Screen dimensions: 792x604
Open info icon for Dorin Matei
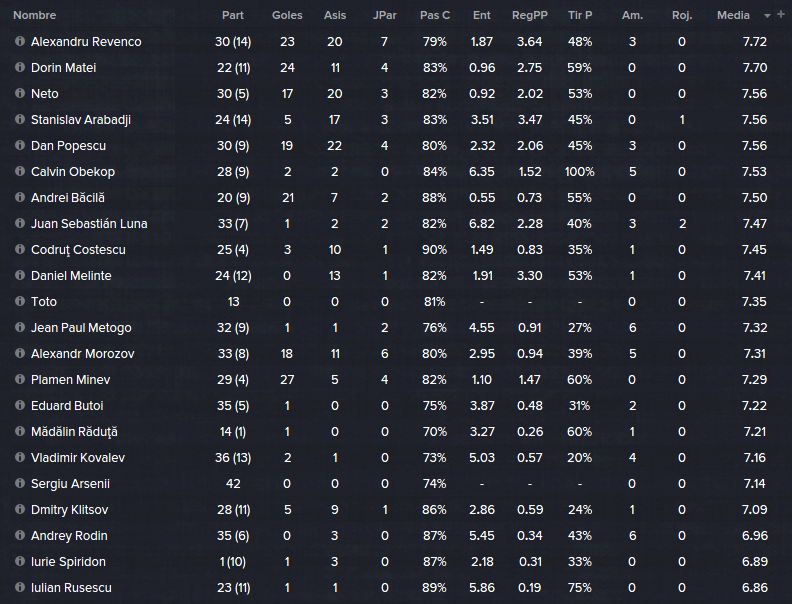[20, 67]
